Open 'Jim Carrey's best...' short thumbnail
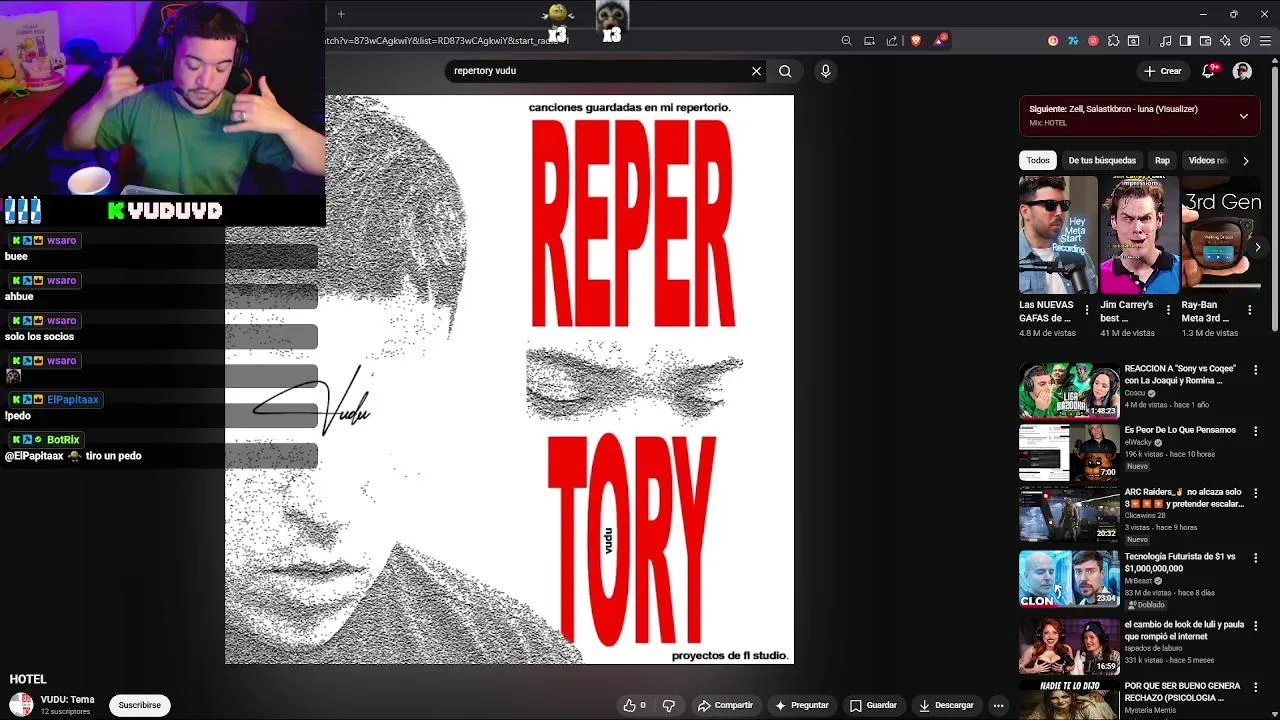The height and width of the screenshot is (720, 1280). pyautogui.click(x=1139, y=235)
